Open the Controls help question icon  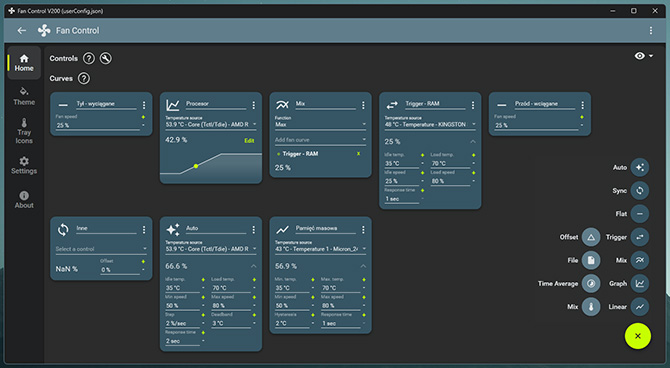coord(88,58)
